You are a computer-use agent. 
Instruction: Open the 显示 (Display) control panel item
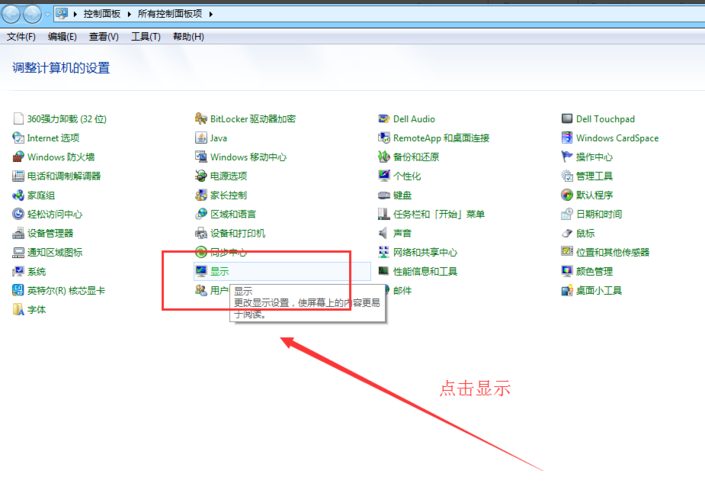click(x=219, y=271)
